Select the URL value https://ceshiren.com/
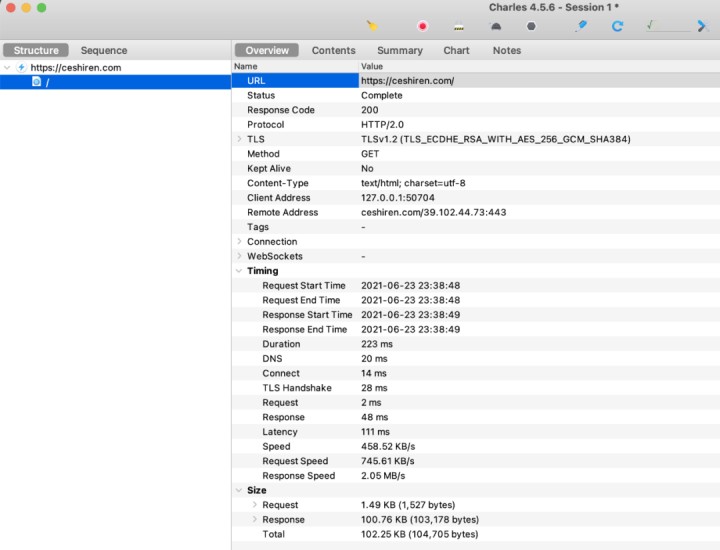720x550 pixels. tap(407, 81)
